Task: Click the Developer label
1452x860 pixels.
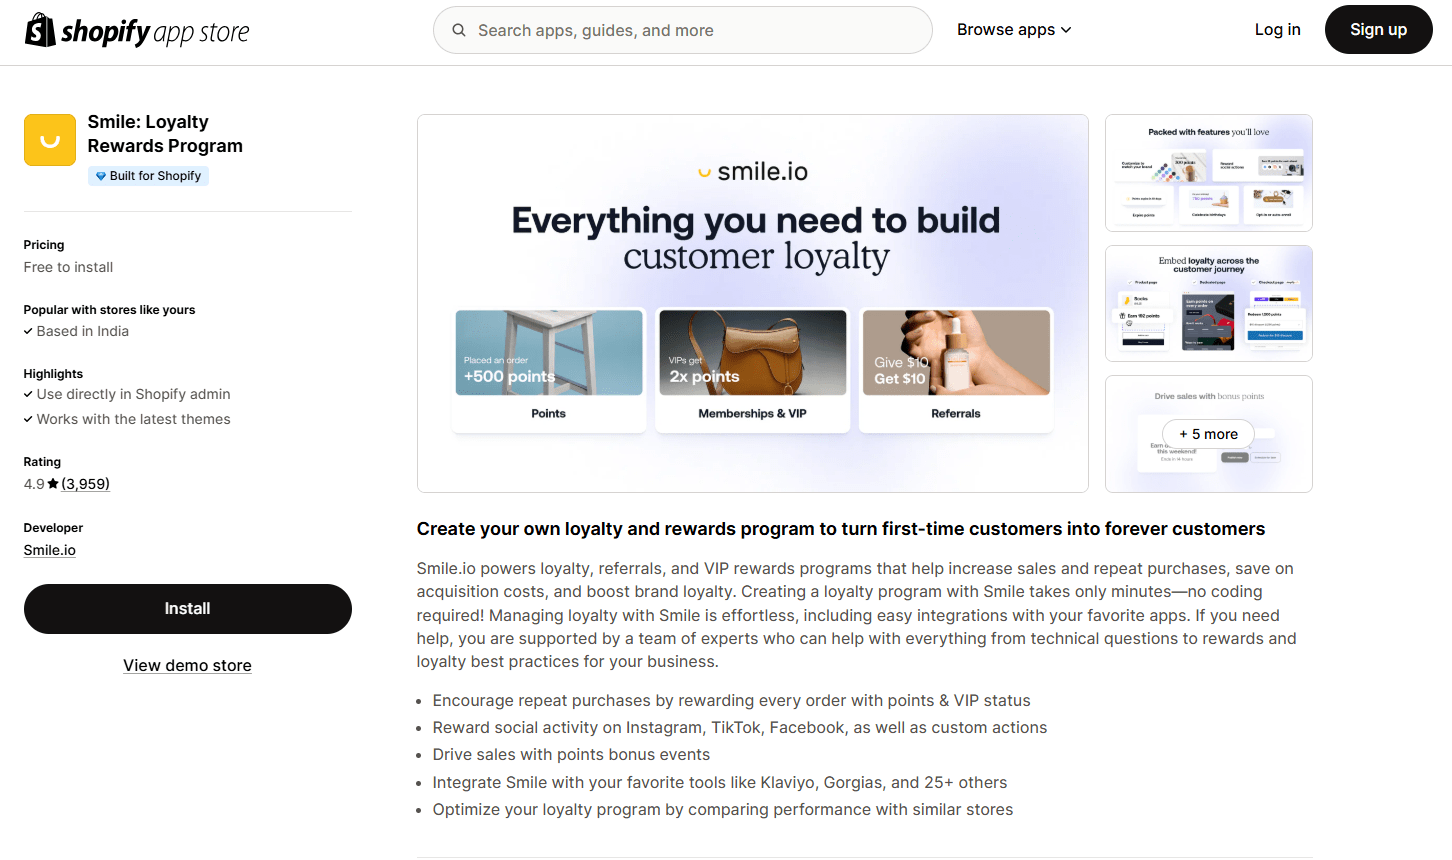Action: click(x=53, y=528)
